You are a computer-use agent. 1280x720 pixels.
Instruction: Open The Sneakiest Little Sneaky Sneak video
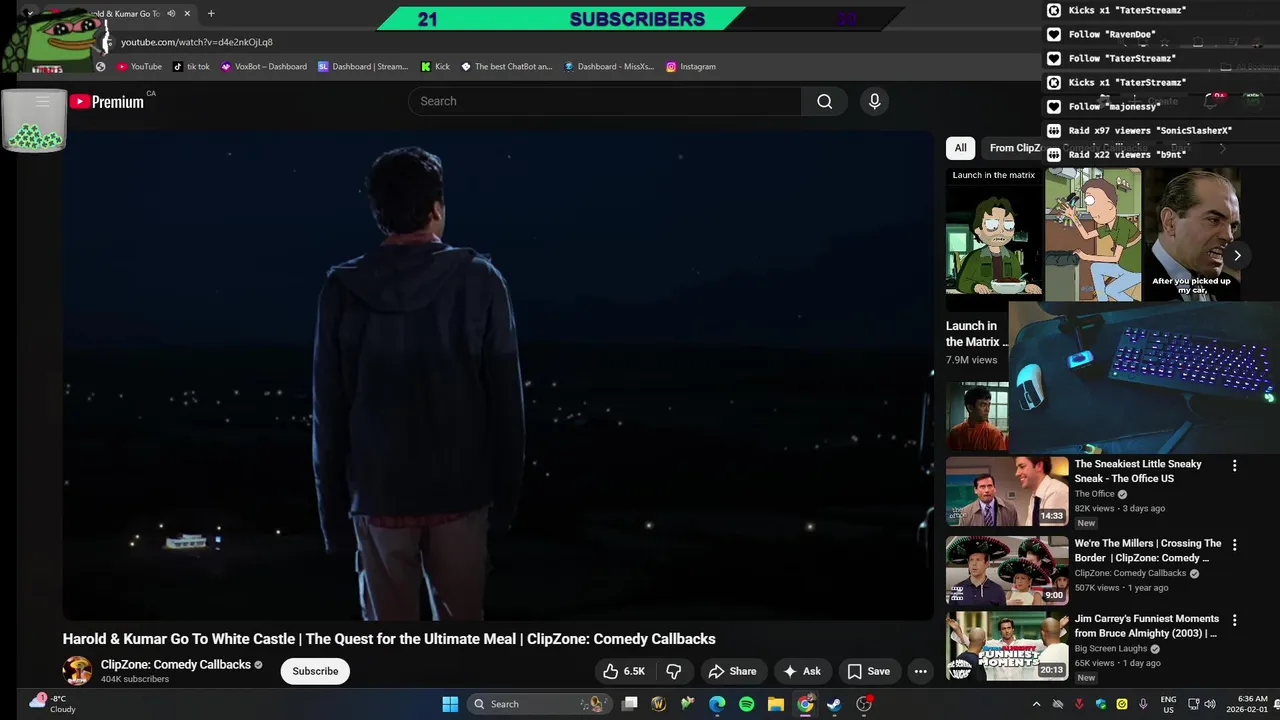click(1138, 471)
